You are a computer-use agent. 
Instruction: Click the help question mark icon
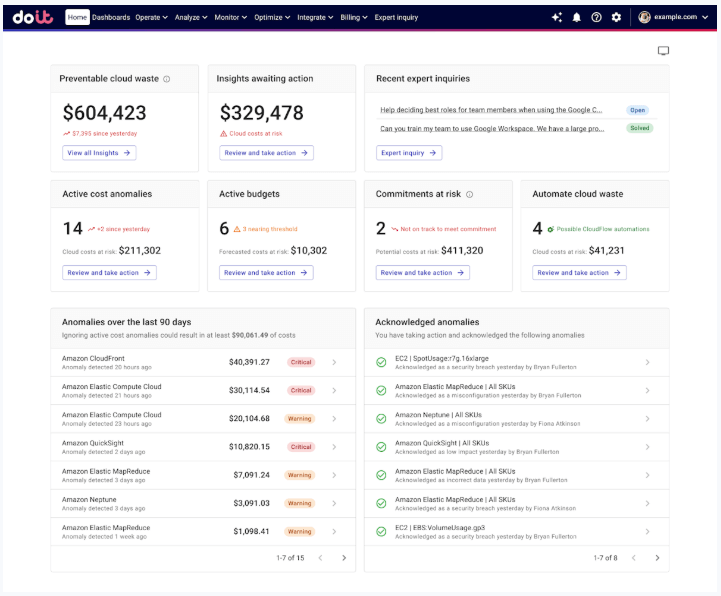click(597, 17)
